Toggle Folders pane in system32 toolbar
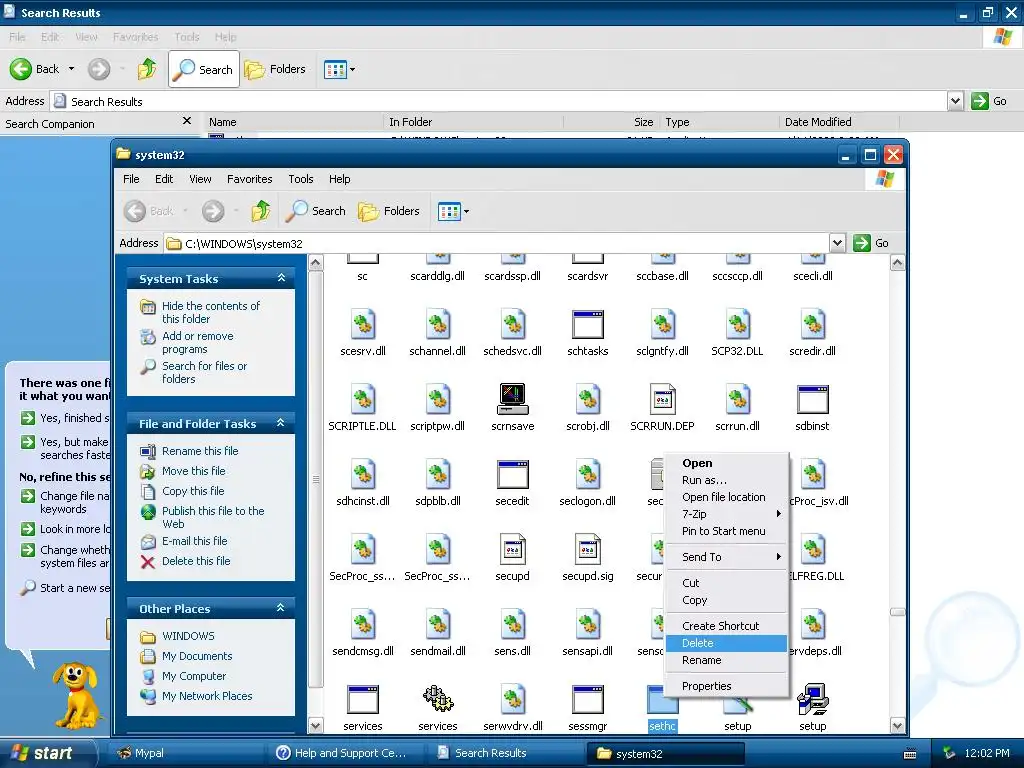Viewport: 1024px width, 768px height. pos(389,211)
